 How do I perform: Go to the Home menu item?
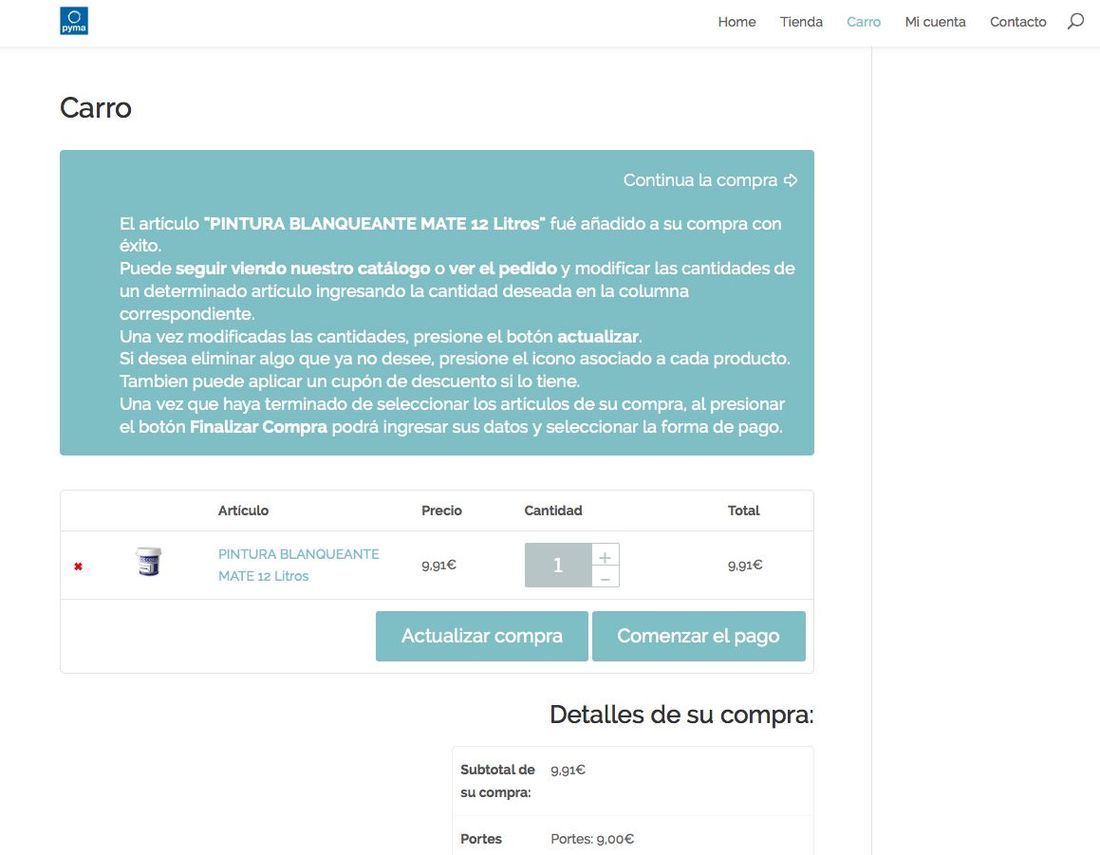point(737,22)
